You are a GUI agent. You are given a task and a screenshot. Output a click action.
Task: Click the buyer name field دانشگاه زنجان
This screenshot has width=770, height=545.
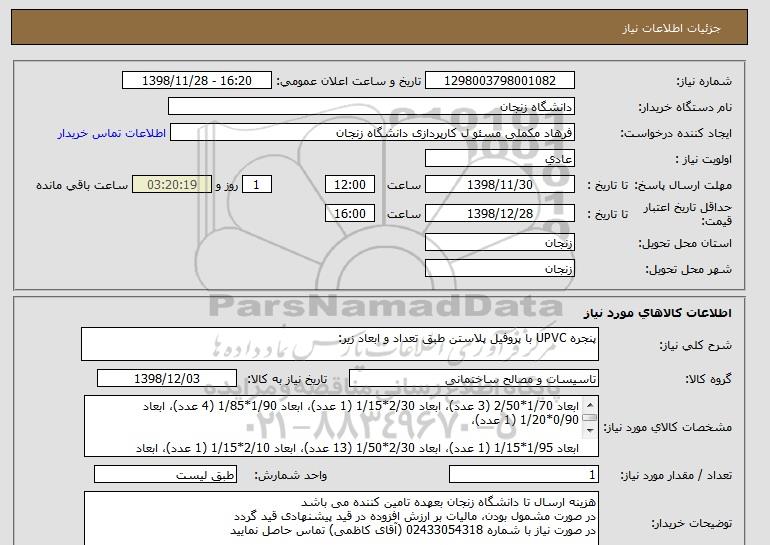tap(371, 107)
